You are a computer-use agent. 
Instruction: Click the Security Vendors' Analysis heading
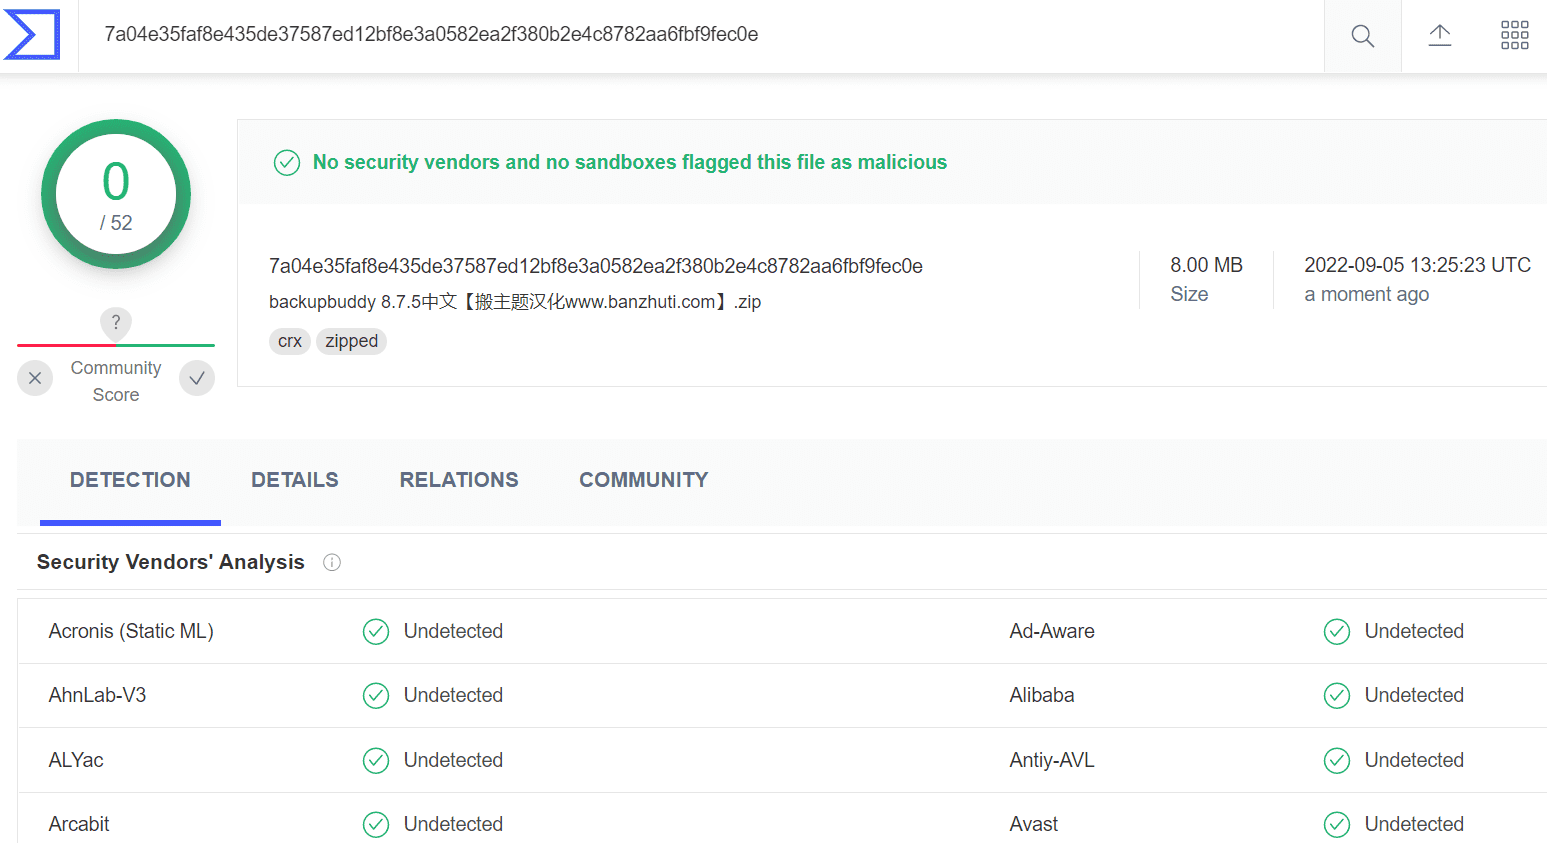coord(171,562)
